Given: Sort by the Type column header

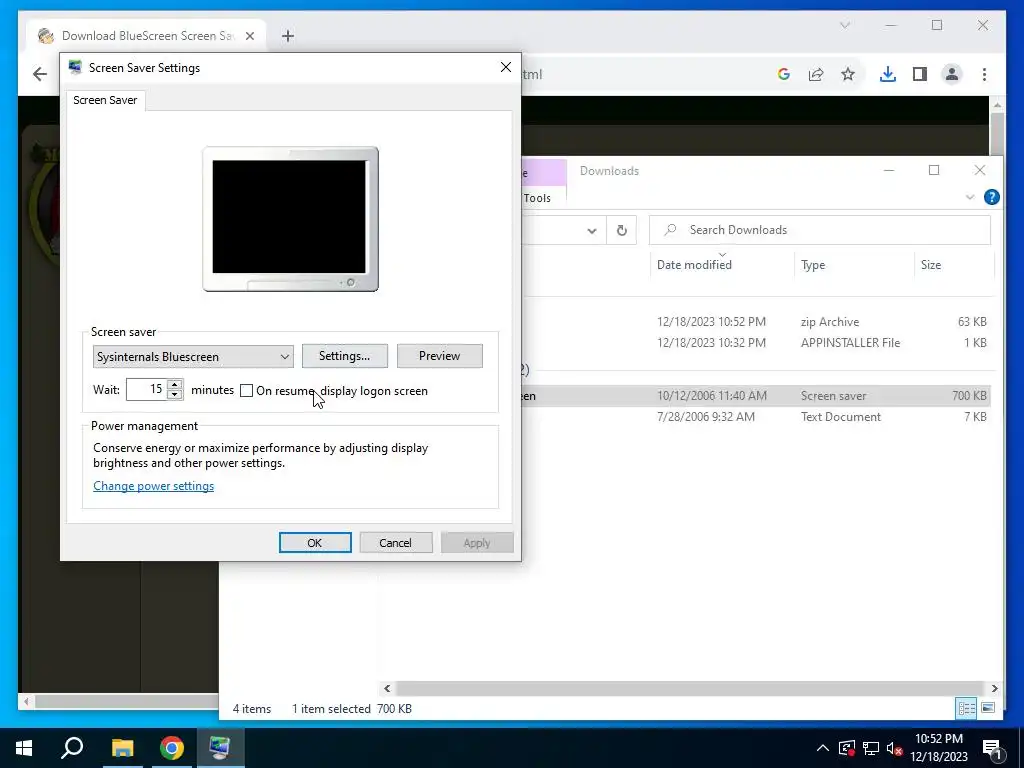Looking at the screenshot, I should click(813, 264).
